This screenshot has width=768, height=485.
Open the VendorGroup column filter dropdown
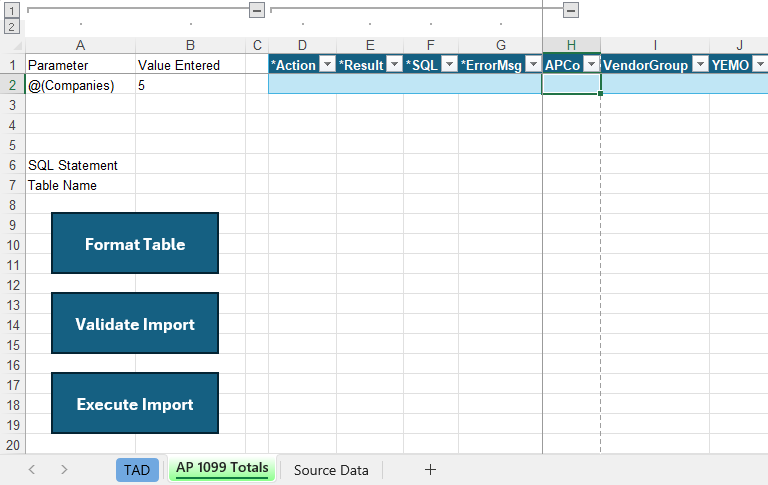700,64
